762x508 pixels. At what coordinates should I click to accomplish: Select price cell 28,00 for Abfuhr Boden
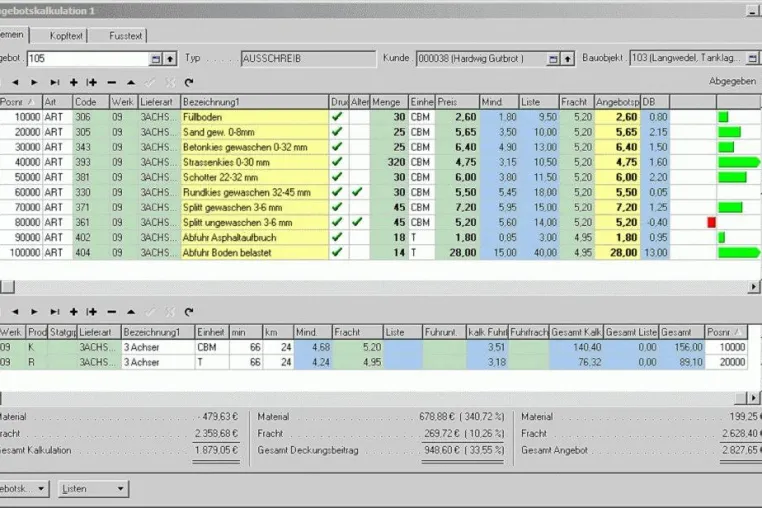click(457, 253)
